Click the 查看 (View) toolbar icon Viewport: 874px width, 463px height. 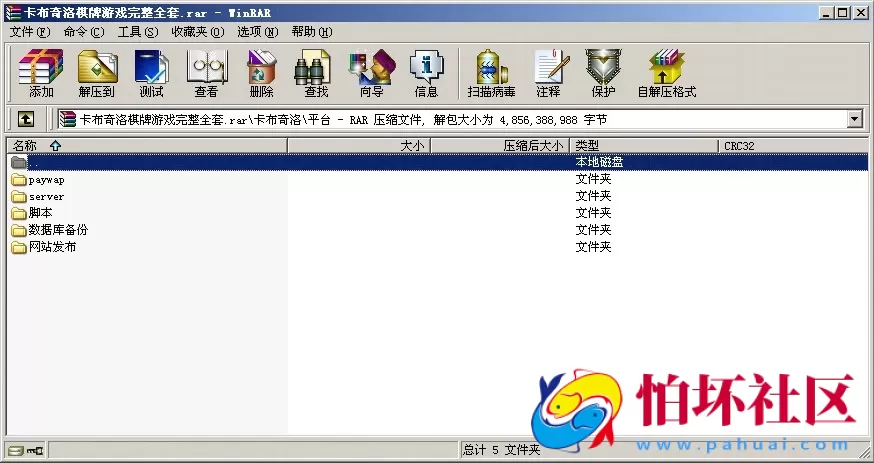(x=206, y=73)
